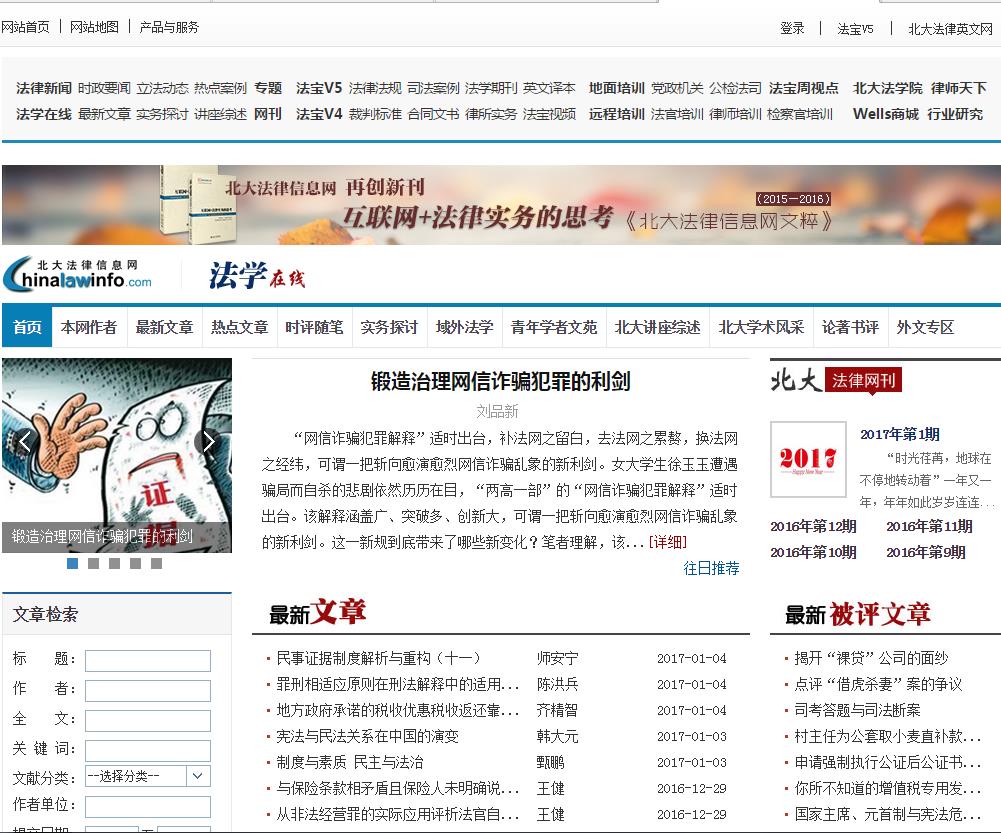Screen dimensions: 1001x833
Task: Open 2016年第12期 issue
Action: click(x=813, y=526)
